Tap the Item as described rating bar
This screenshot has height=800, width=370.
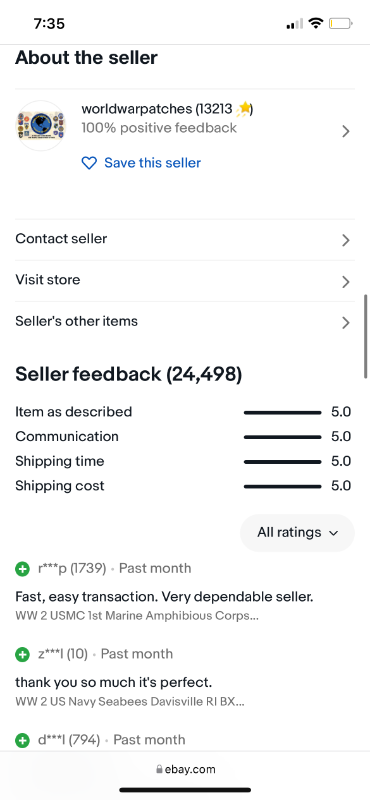point(282,412)
